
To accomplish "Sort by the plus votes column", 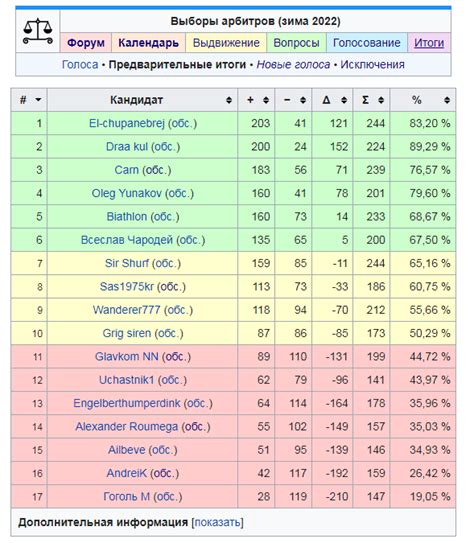I will 266,100.
